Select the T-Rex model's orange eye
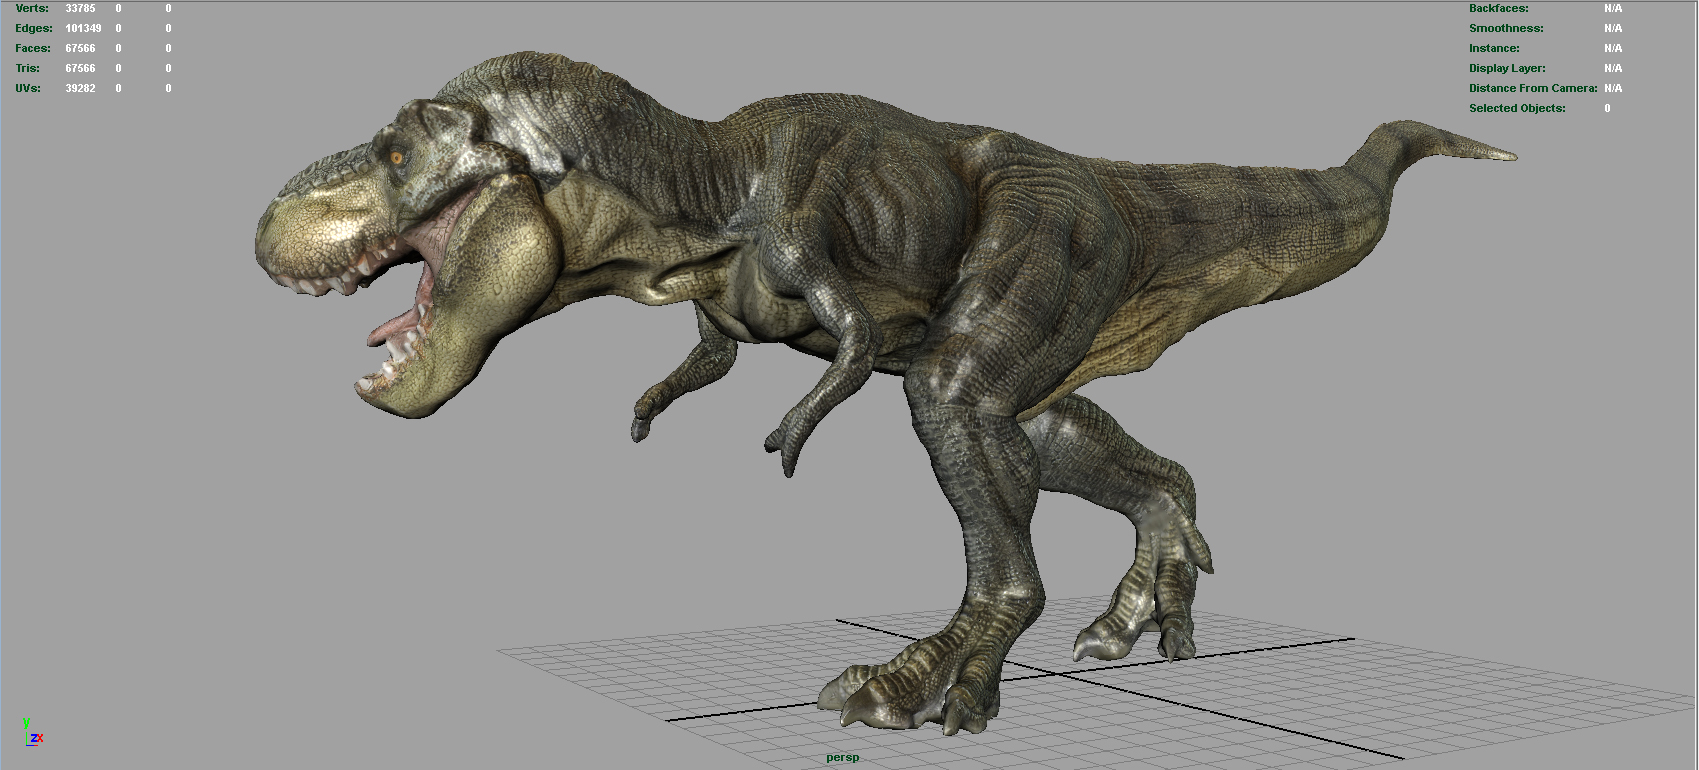 [x=397, y=157]
